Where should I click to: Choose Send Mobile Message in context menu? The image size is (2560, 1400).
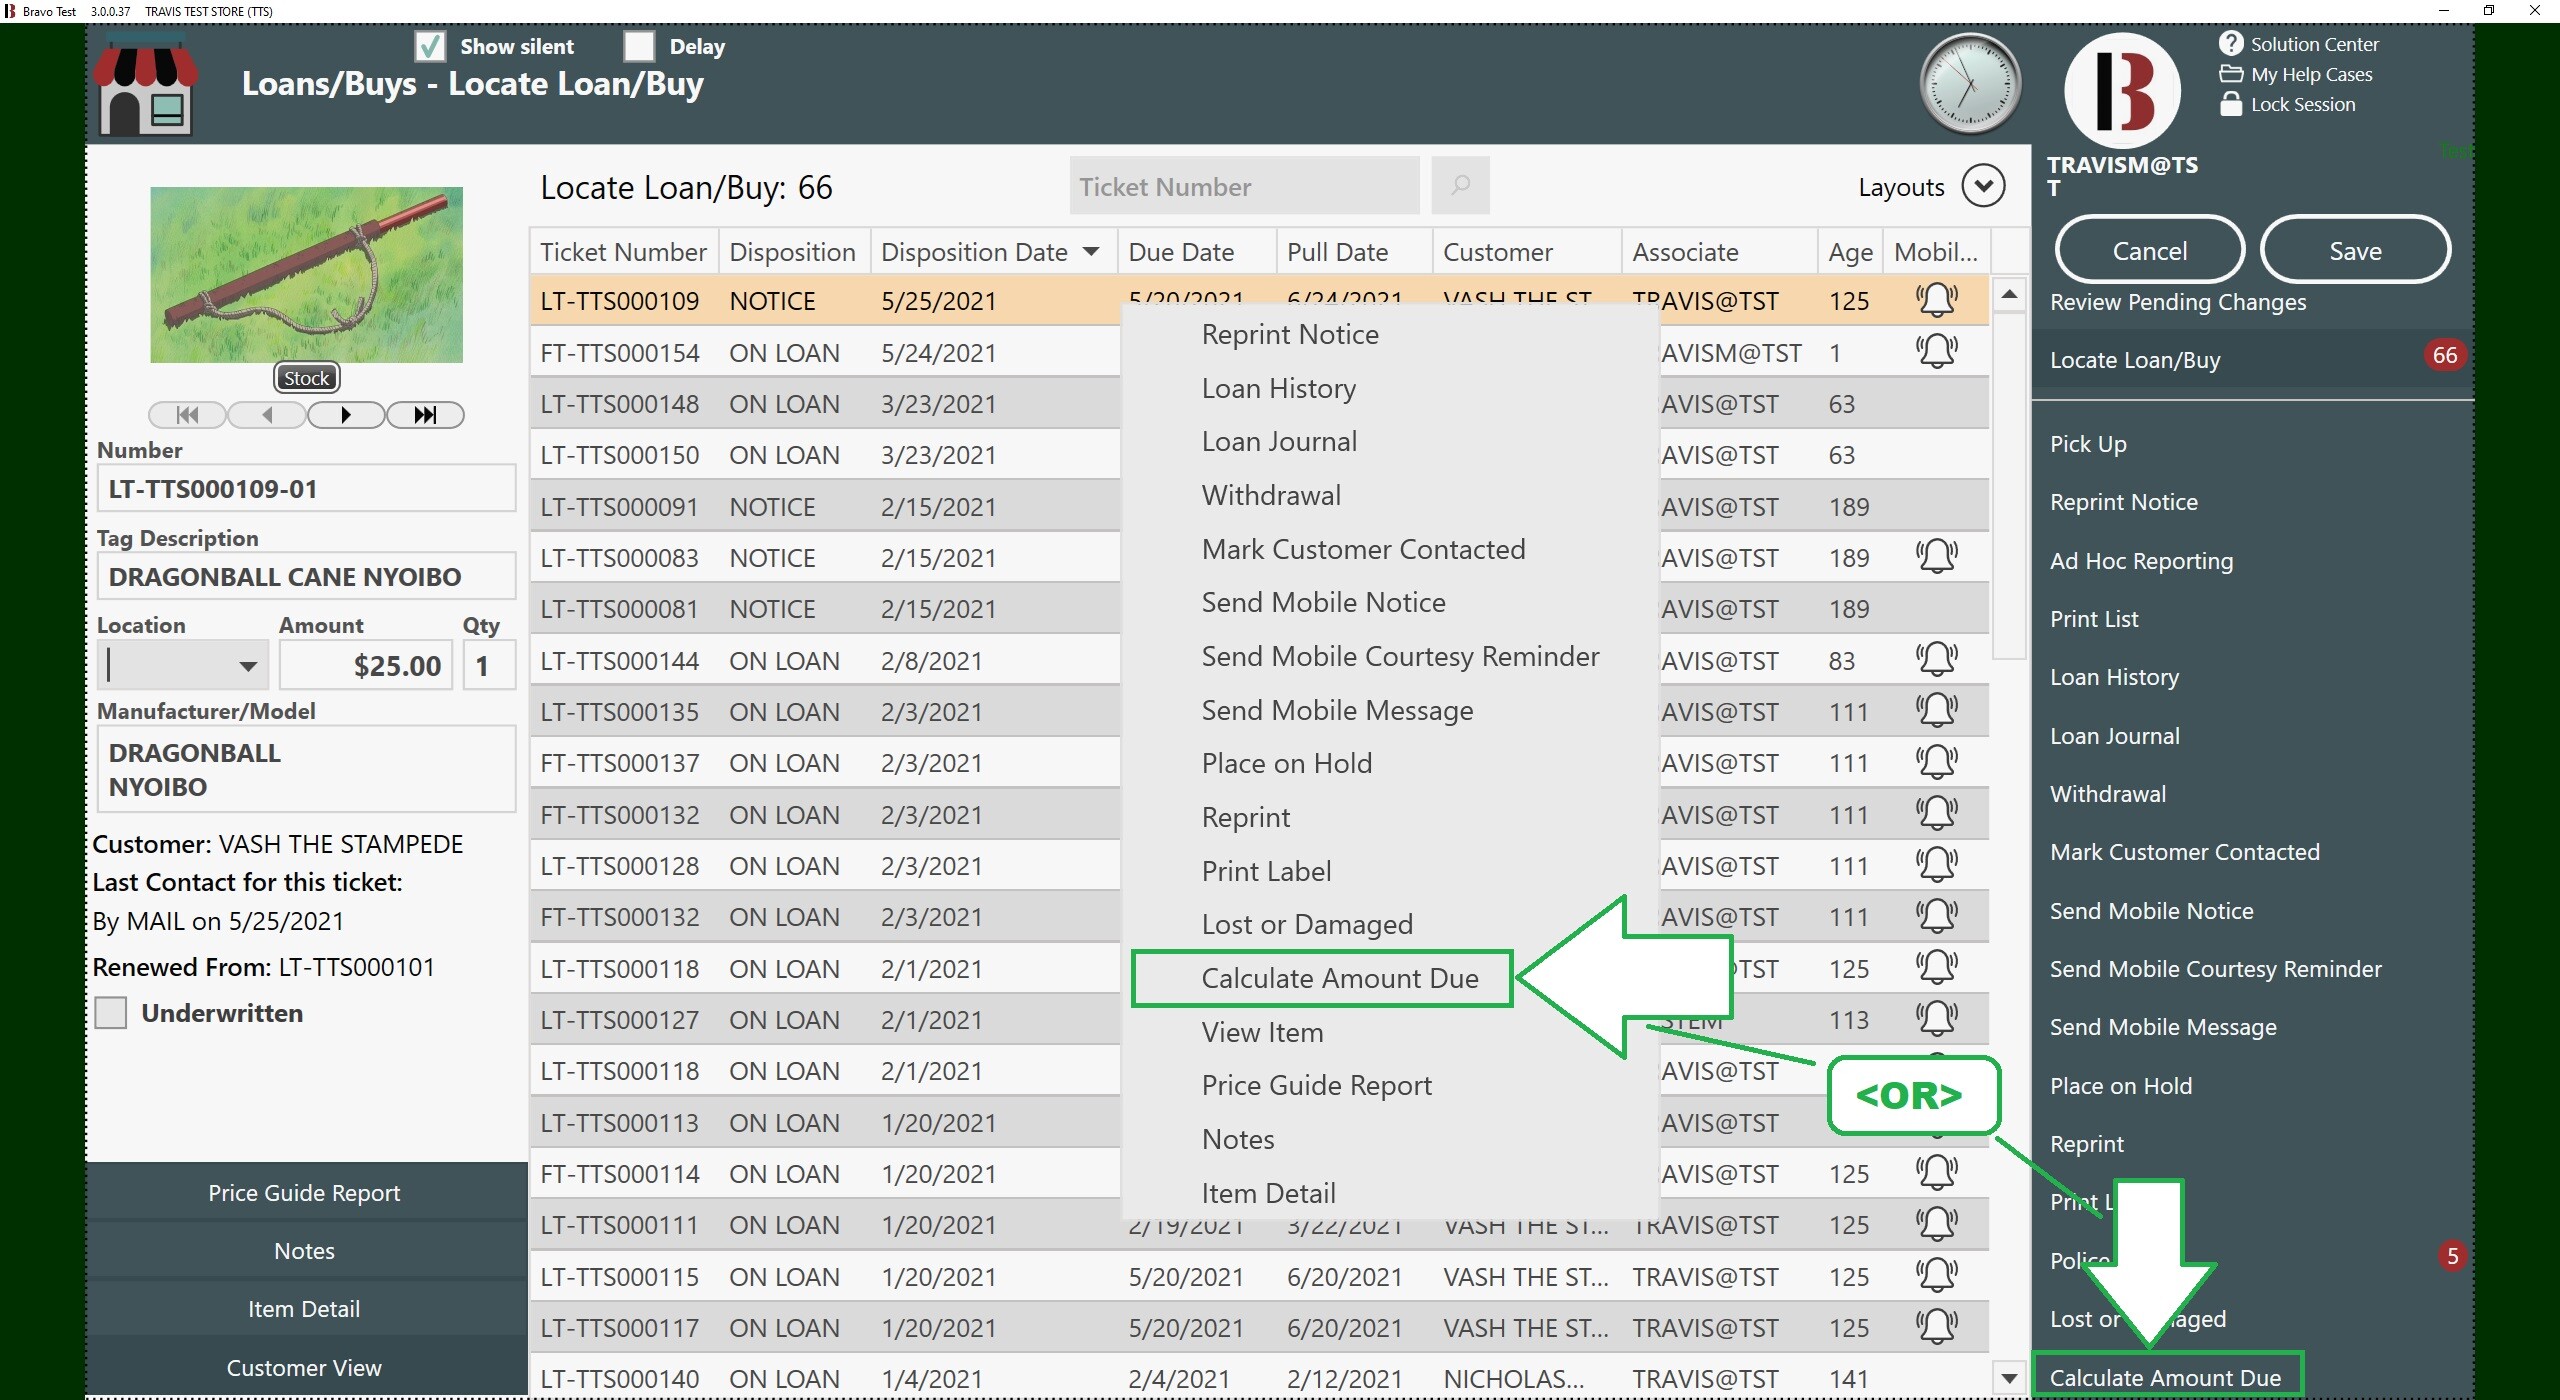1337,710
